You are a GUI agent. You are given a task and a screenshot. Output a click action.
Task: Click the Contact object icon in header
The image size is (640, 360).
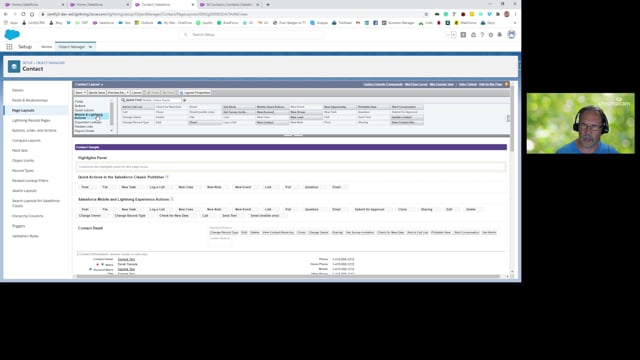tap(14, 66)
